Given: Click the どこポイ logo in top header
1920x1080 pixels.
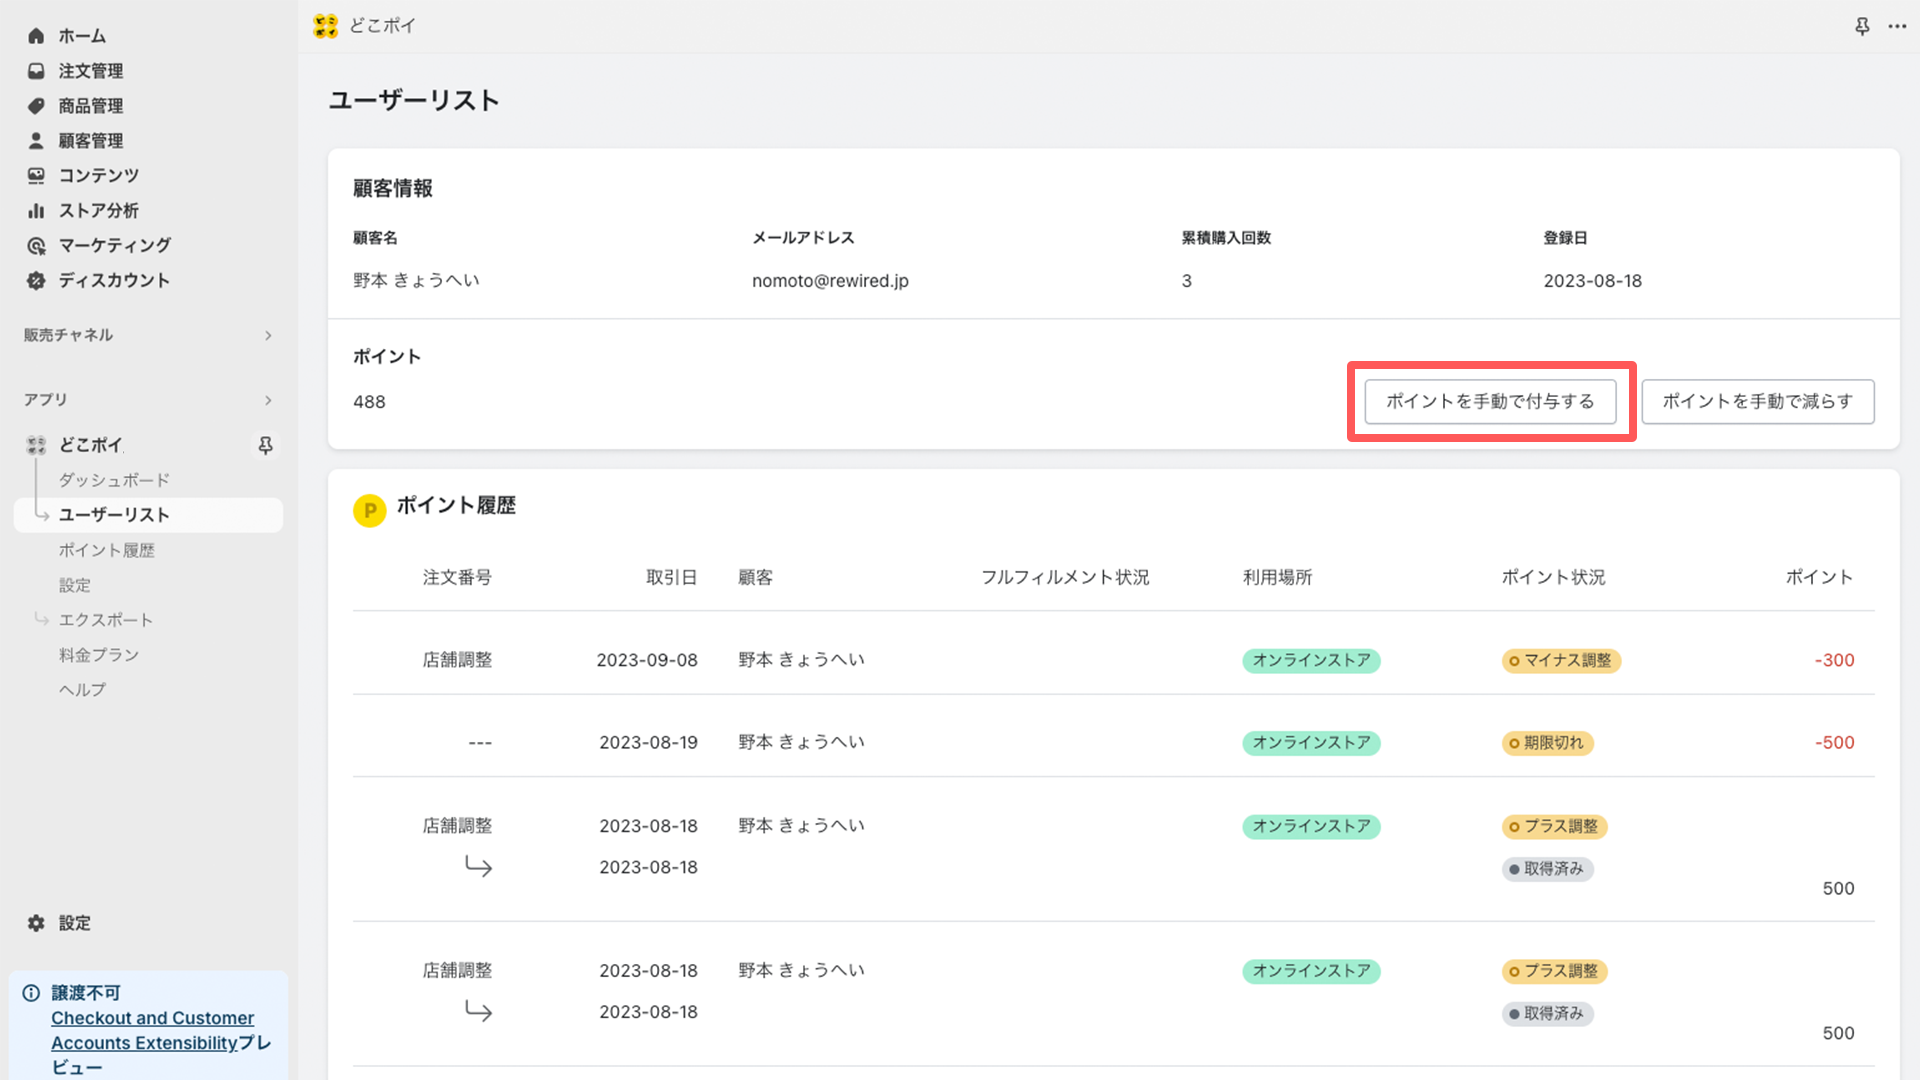Looking at the screenshot, I should (x=326, y=26).
